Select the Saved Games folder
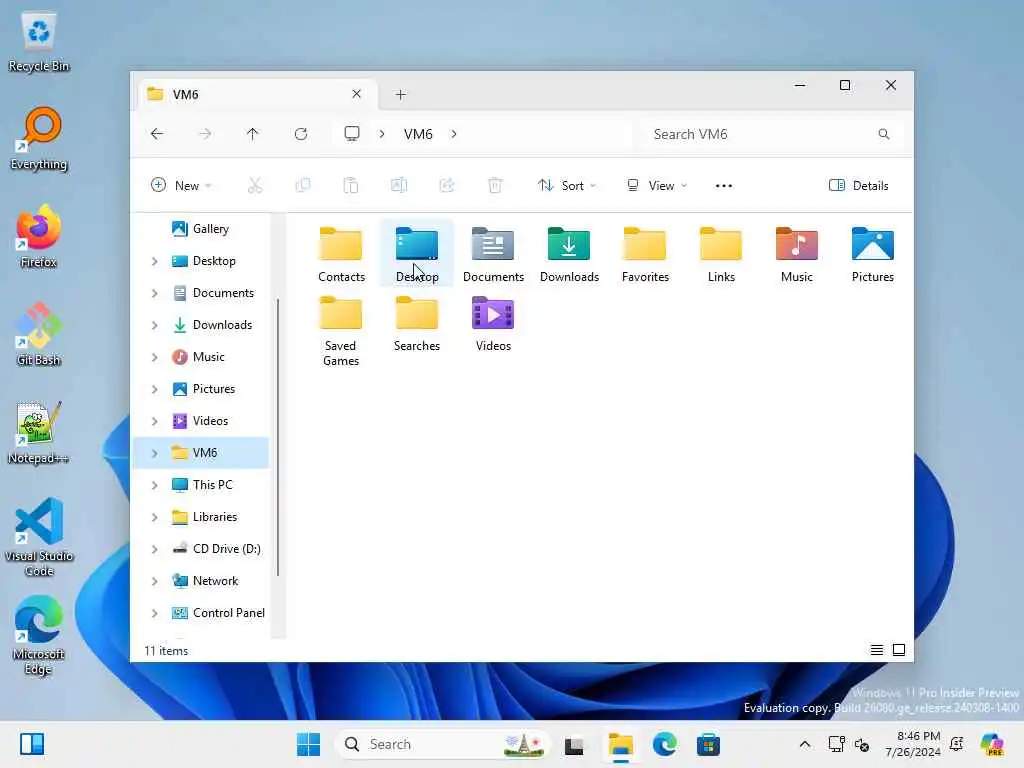This screenshot has width=1024, height=768. [341, 330]
